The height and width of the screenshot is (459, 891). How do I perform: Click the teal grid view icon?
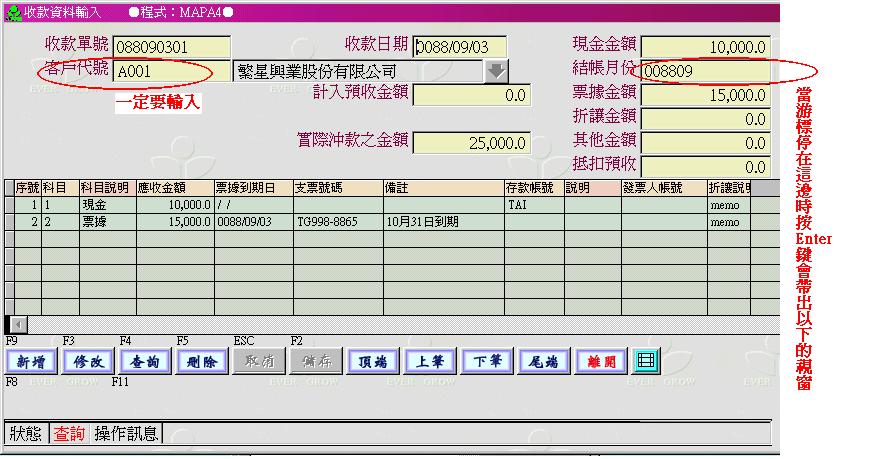(645, 362)
